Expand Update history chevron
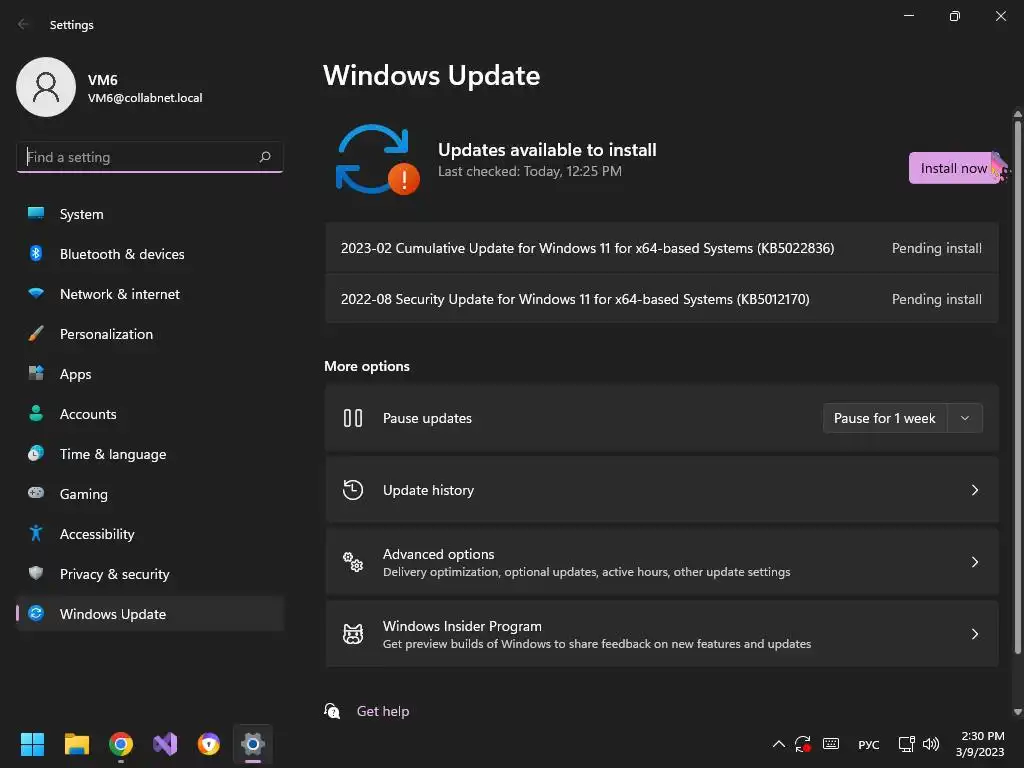 (974, 490)
